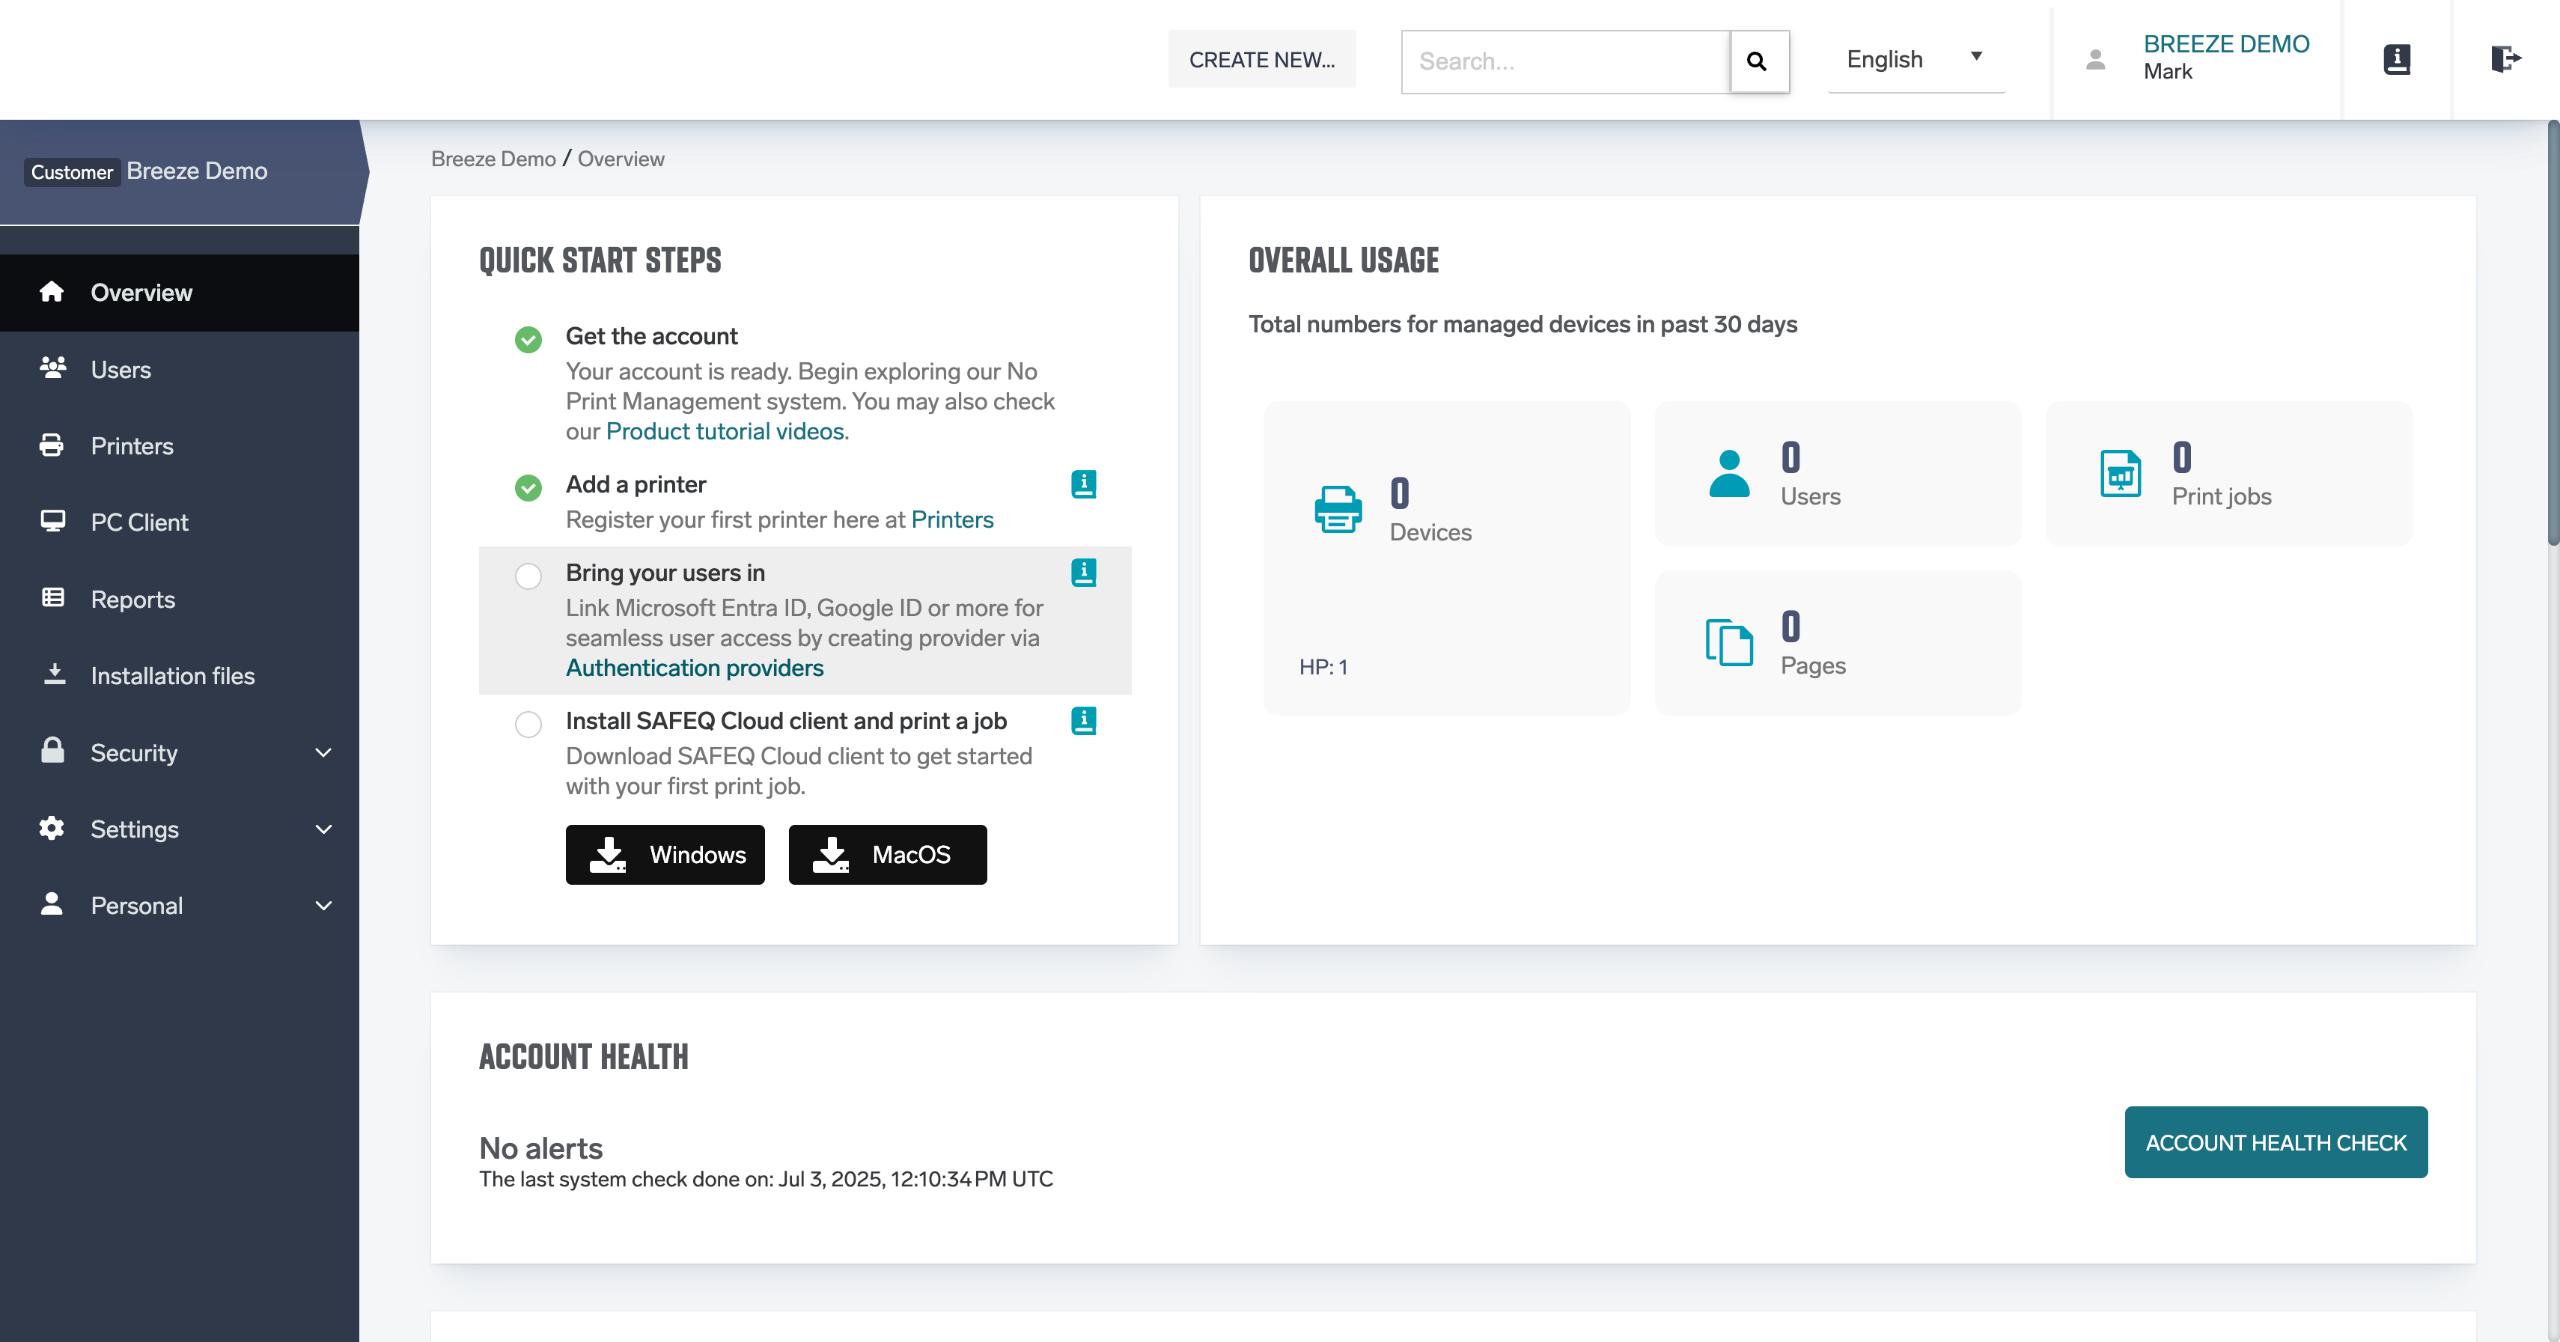Toggle the Install SAFEQ Cloud client step circle
This screenshot has width=2560, height=1342.
point(528,724)
